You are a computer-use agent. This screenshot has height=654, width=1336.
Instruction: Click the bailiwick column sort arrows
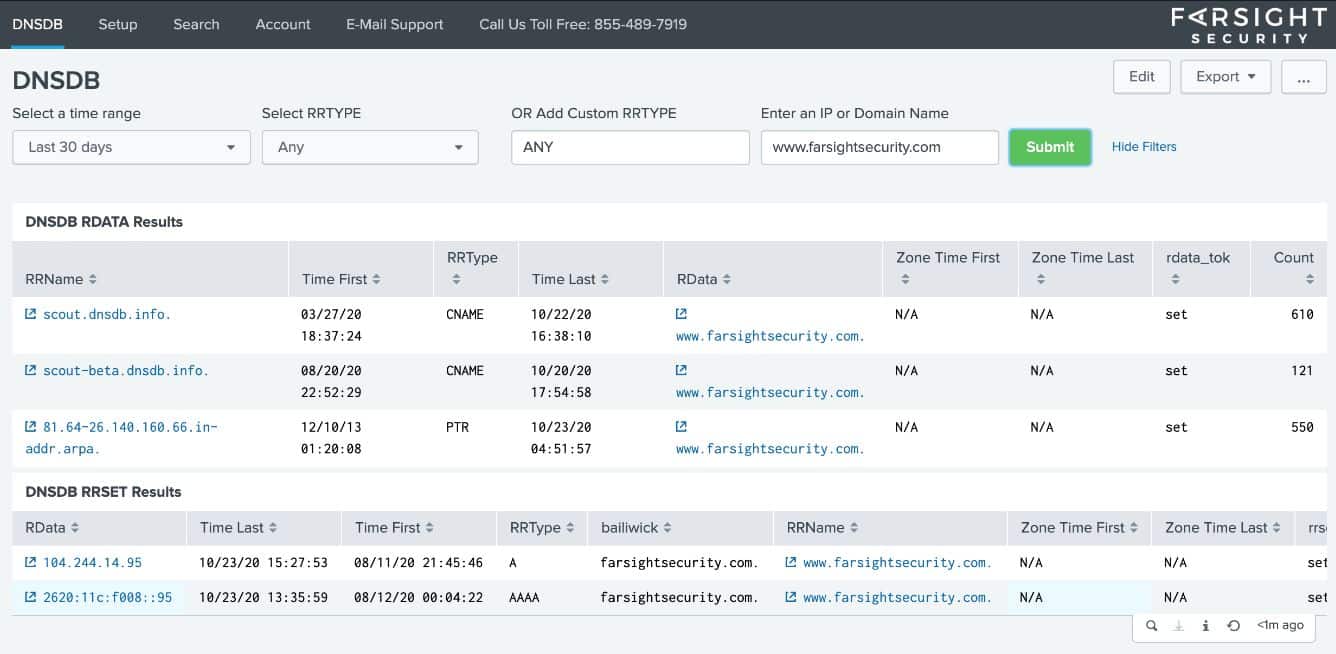pos(667,528)
